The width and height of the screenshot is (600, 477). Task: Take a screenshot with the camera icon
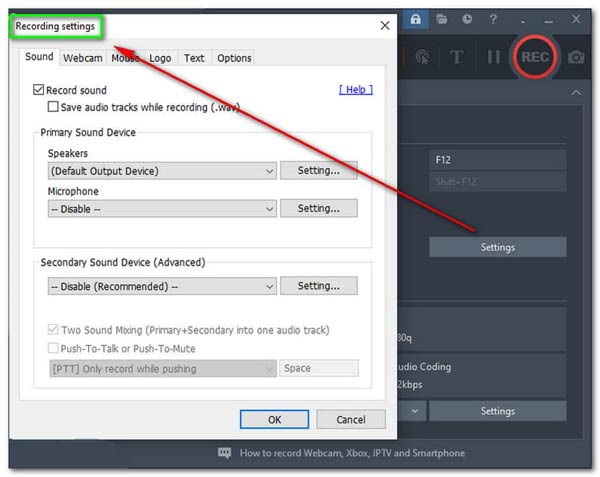(576, 57)
